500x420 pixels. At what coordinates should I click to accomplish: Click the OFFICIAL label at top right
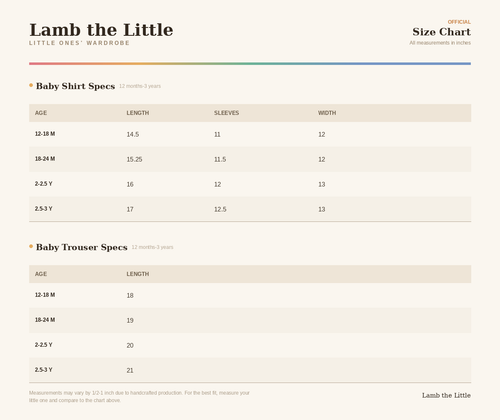pyautogui.click(x=459, y=22)
